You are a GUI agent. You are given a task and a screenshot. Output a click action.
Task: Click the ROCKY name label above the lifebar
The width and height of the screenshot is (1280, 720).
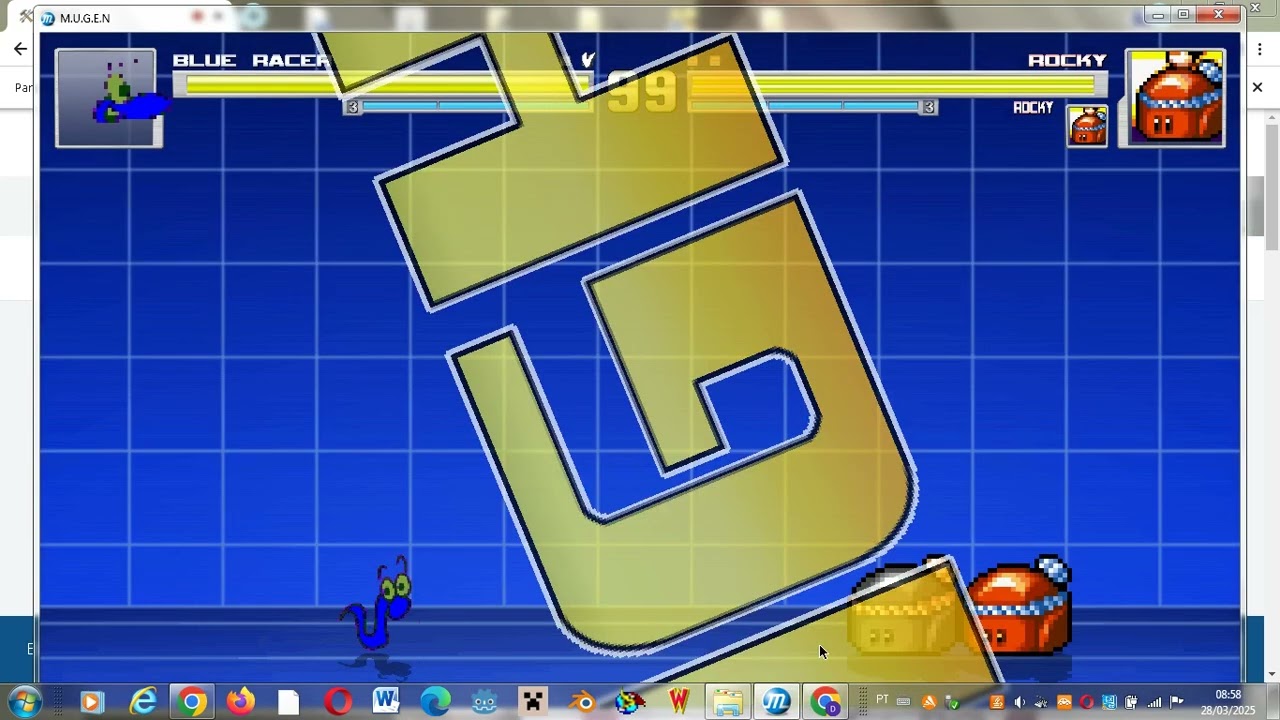point(1067,61)
